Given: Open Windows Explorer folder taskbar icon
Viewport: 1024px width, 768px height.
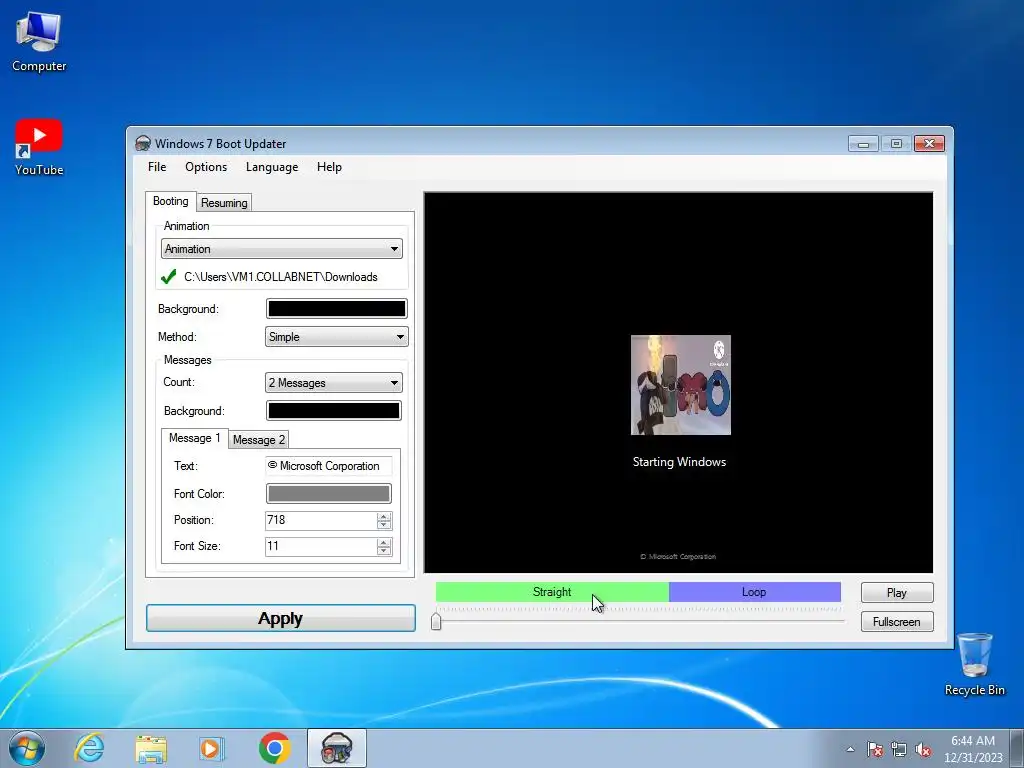Looking at the screenshot, I should point(151,748).
